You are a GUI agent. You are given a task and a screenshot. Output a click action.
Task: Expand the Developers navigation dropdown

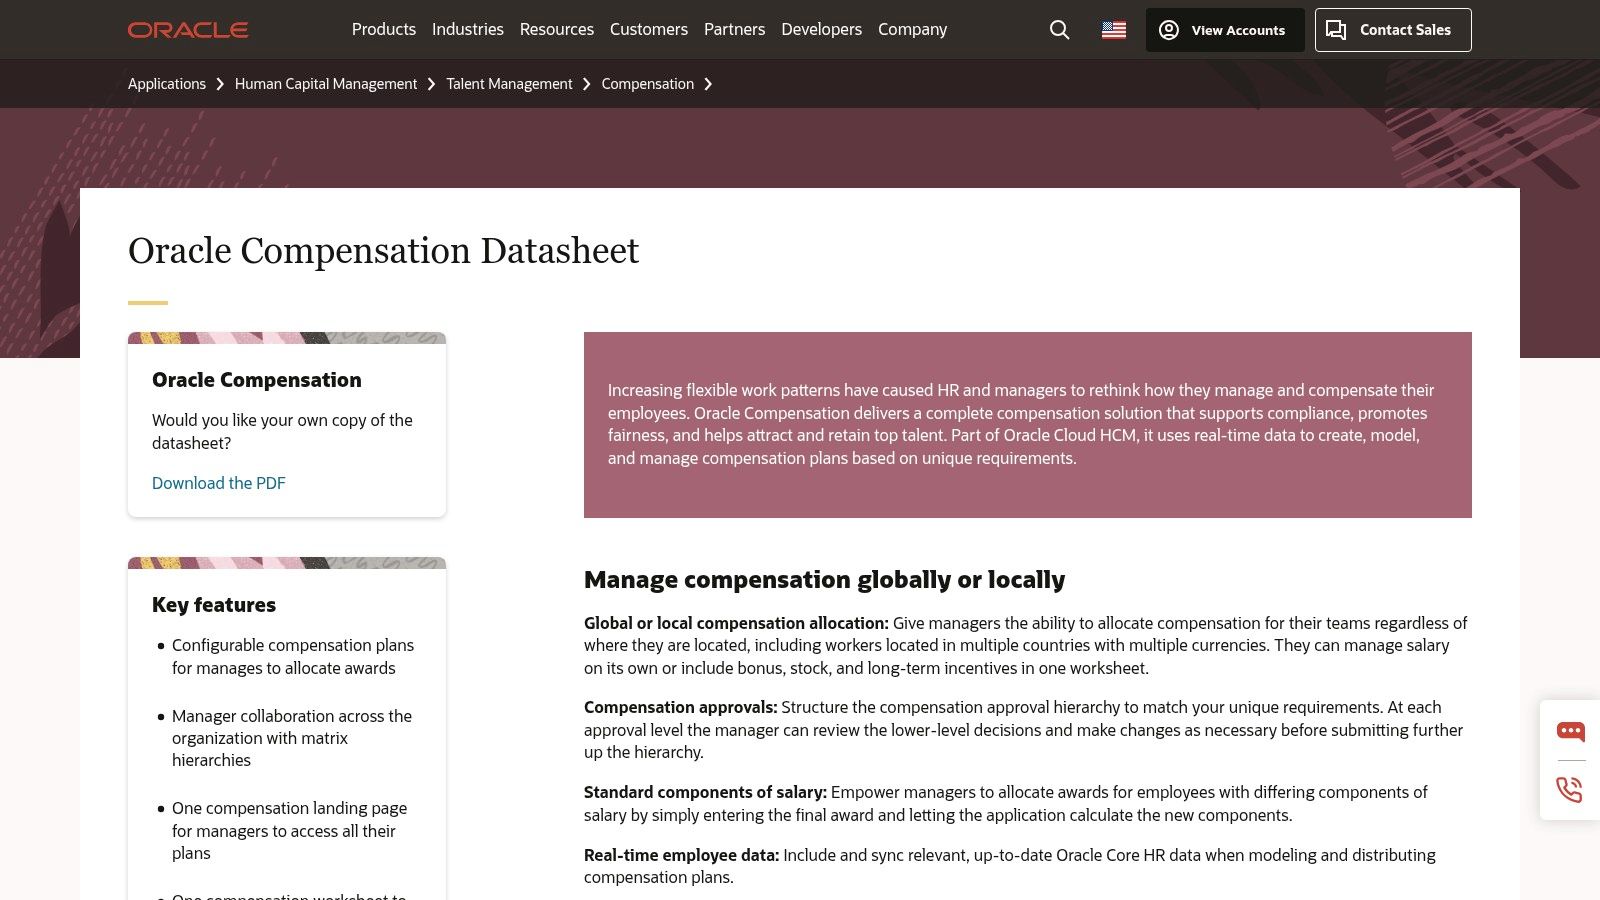point(821,30)
